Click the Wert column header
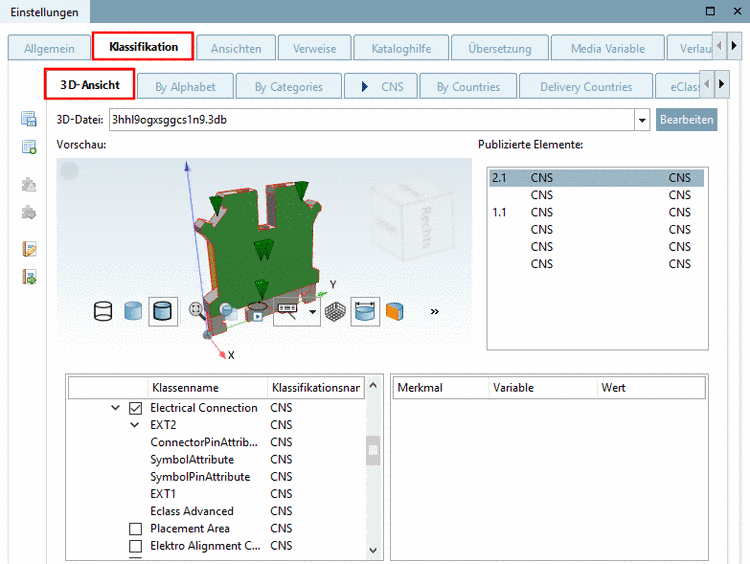 [x=651, y=387]
